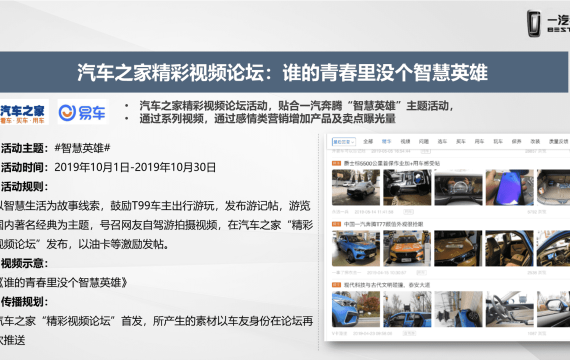The image size is (570, 360).
Task: Open the steering wheel interior photo in the 现代科技 post
Action: [x=510, y=309]
